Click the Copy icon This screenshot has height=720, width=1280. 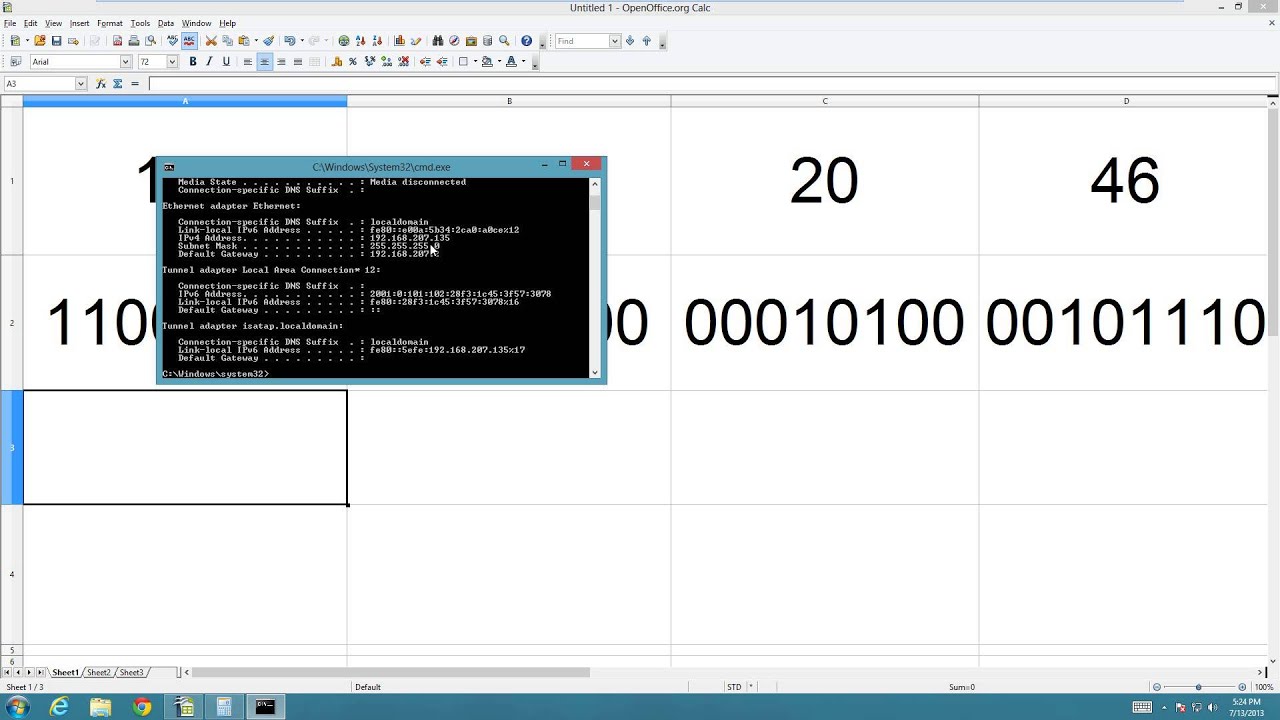coord(227,41)
